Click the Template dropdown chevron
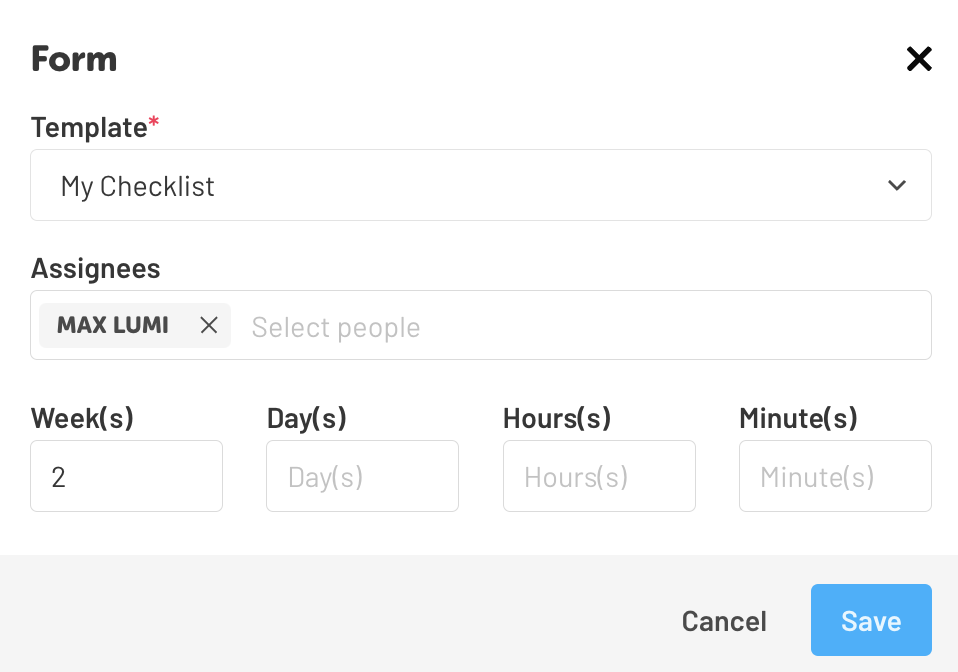The image size is (958, 672). [897, 185]
